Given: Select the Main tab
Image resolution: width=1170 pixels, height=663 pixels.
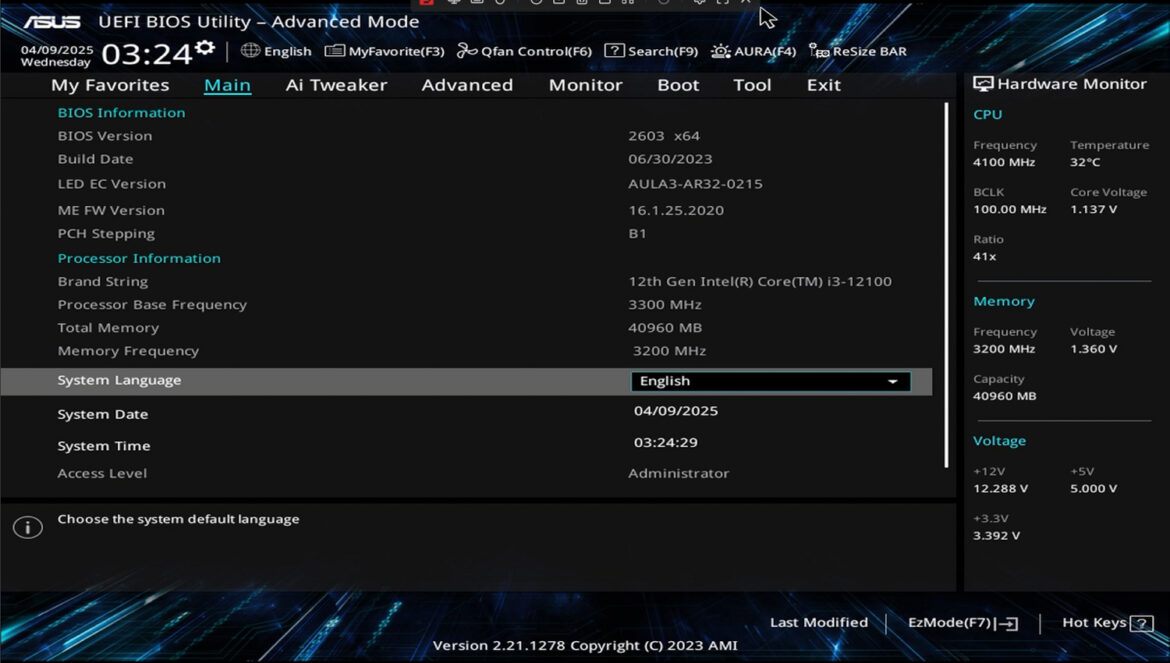Looking at the screenshot, I should point(228,85).
